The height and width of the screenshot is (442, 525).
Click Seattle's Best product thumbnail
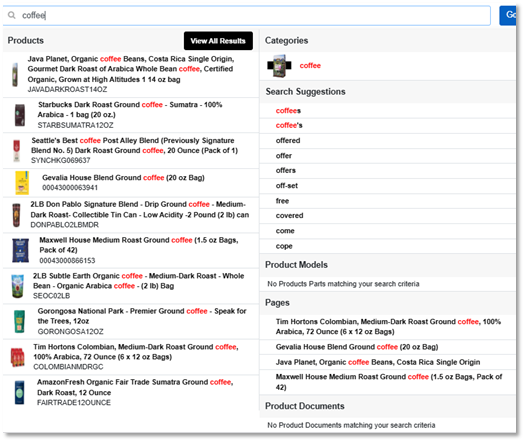tap(16, 150)
